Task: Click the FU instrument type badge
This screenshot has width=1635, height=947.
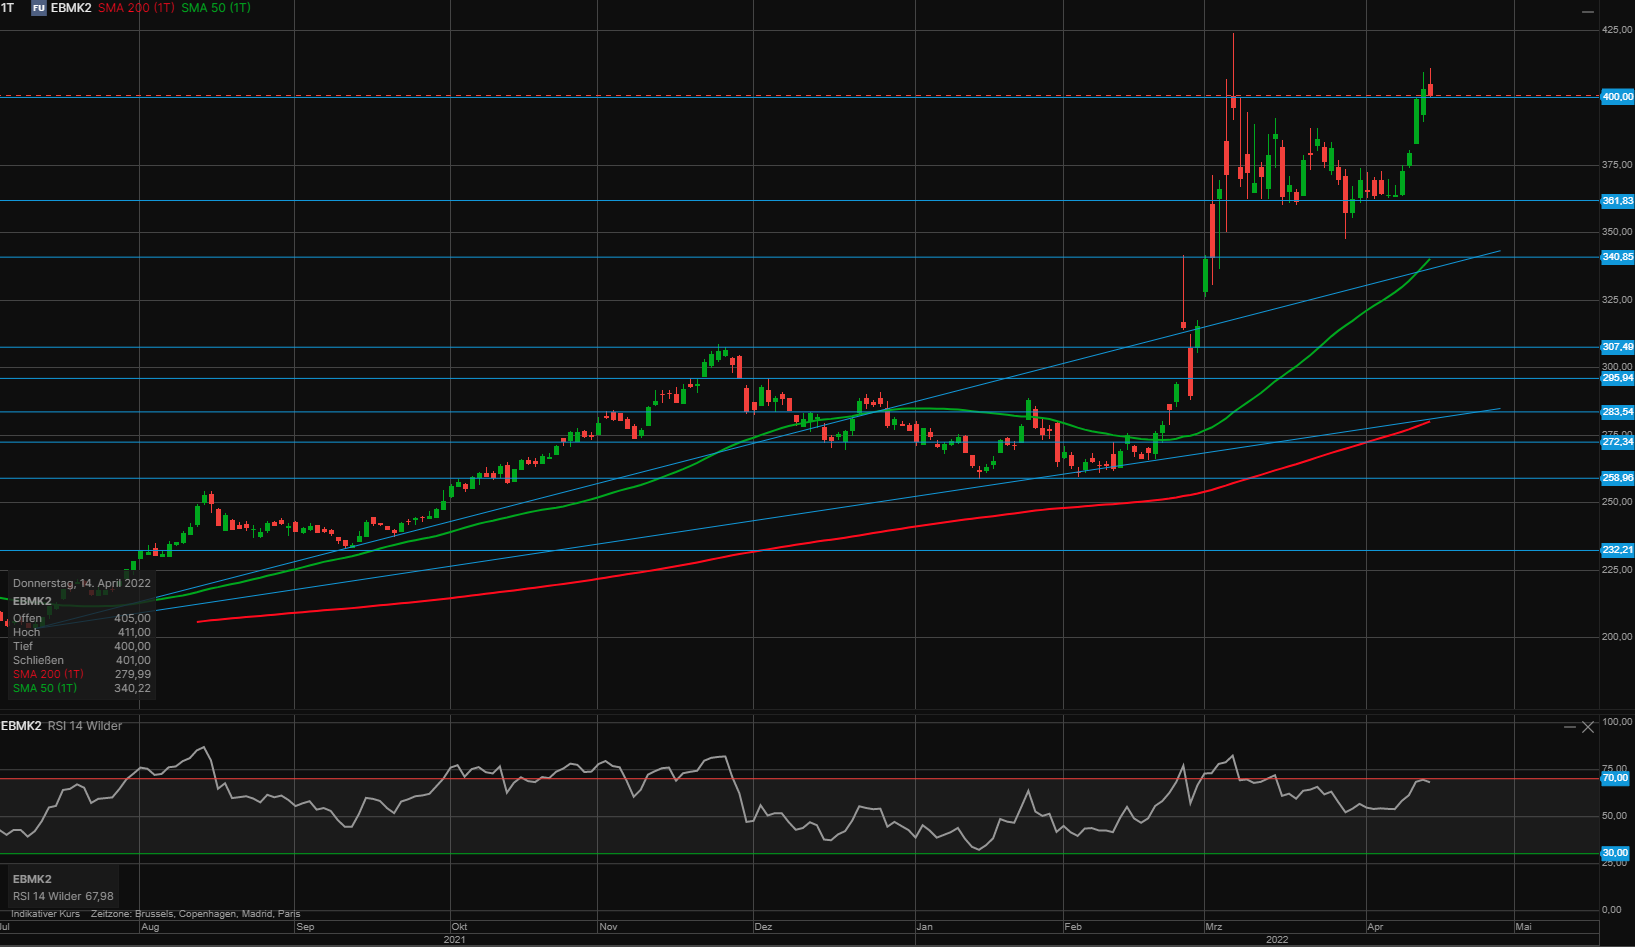Action: click(39, 8)
